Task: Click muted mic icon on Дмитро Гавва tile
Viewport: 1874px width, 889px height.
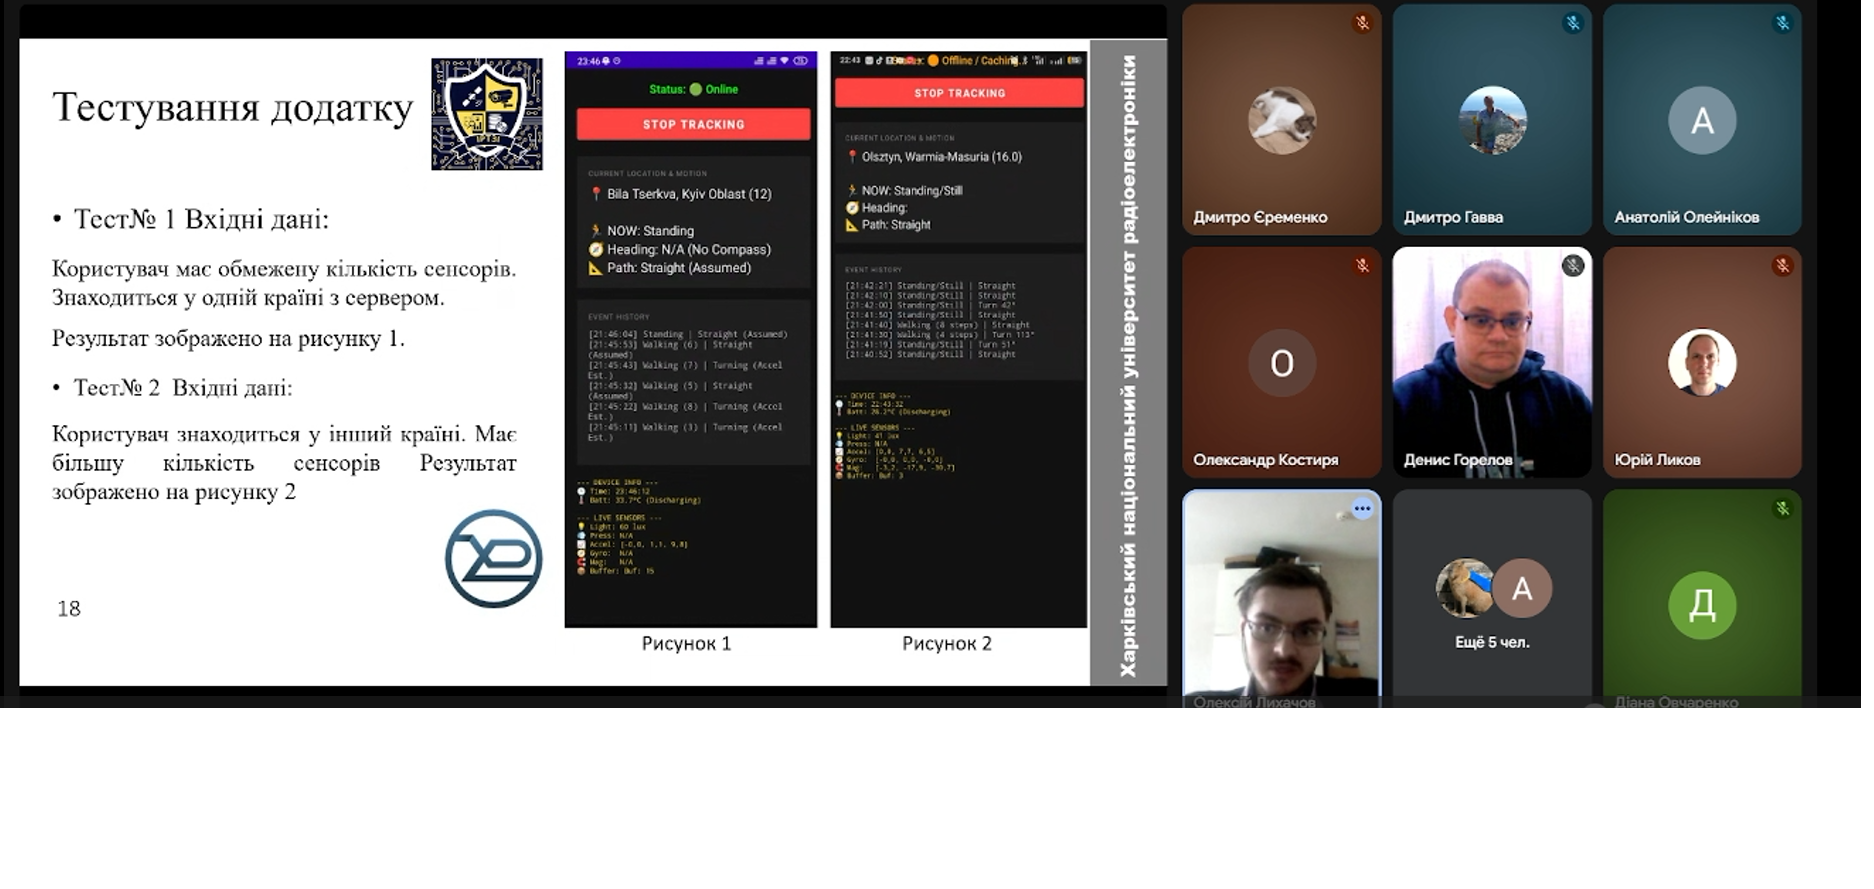Action: click(x=1573, y=23)
